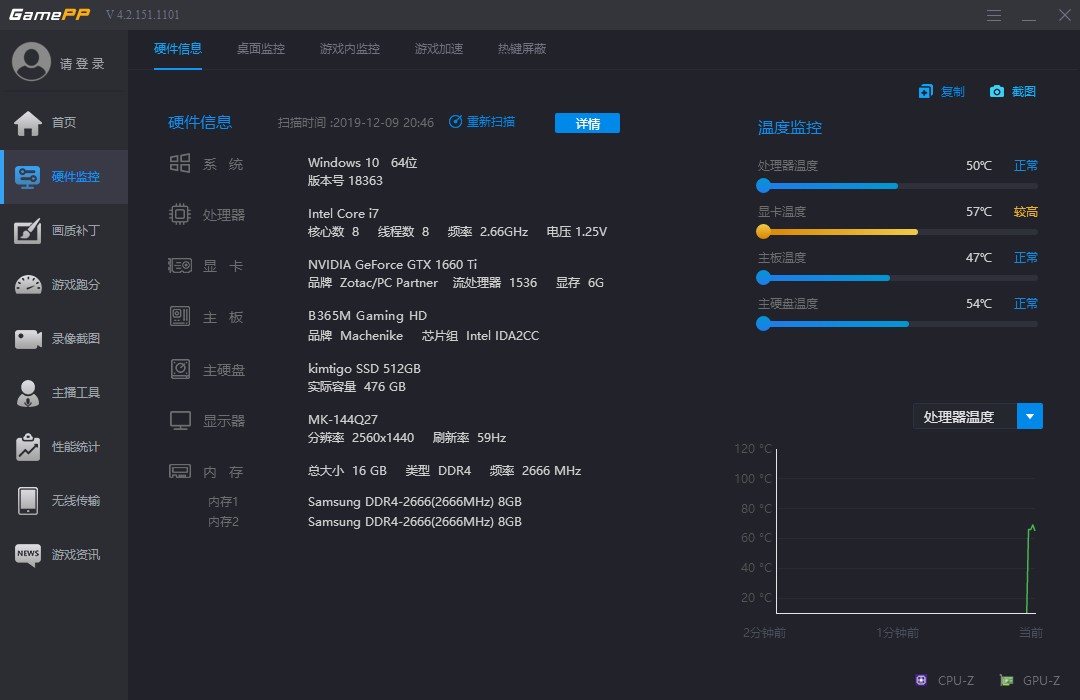Open 主播工具 sidebar icon
This screenshot has height=700, width=1080.
[x=28, y=393]
